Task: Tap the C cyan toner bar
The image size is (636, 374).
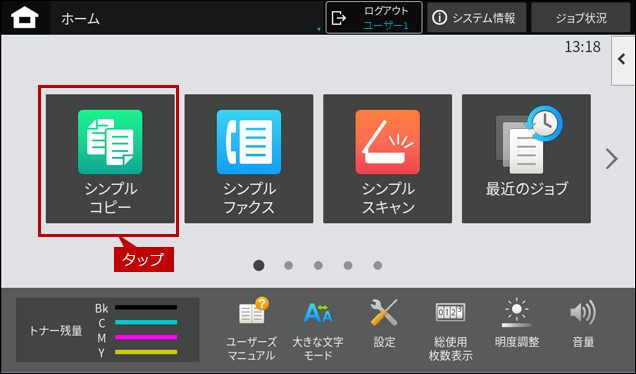Action: [146, 322]
